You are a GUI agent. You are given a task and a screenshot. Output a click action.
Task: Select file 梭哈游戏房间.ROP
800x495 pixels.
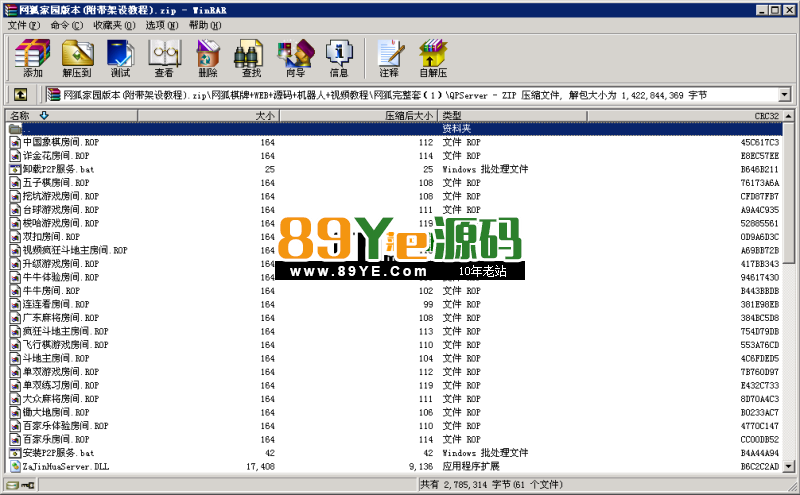[61, 223]
